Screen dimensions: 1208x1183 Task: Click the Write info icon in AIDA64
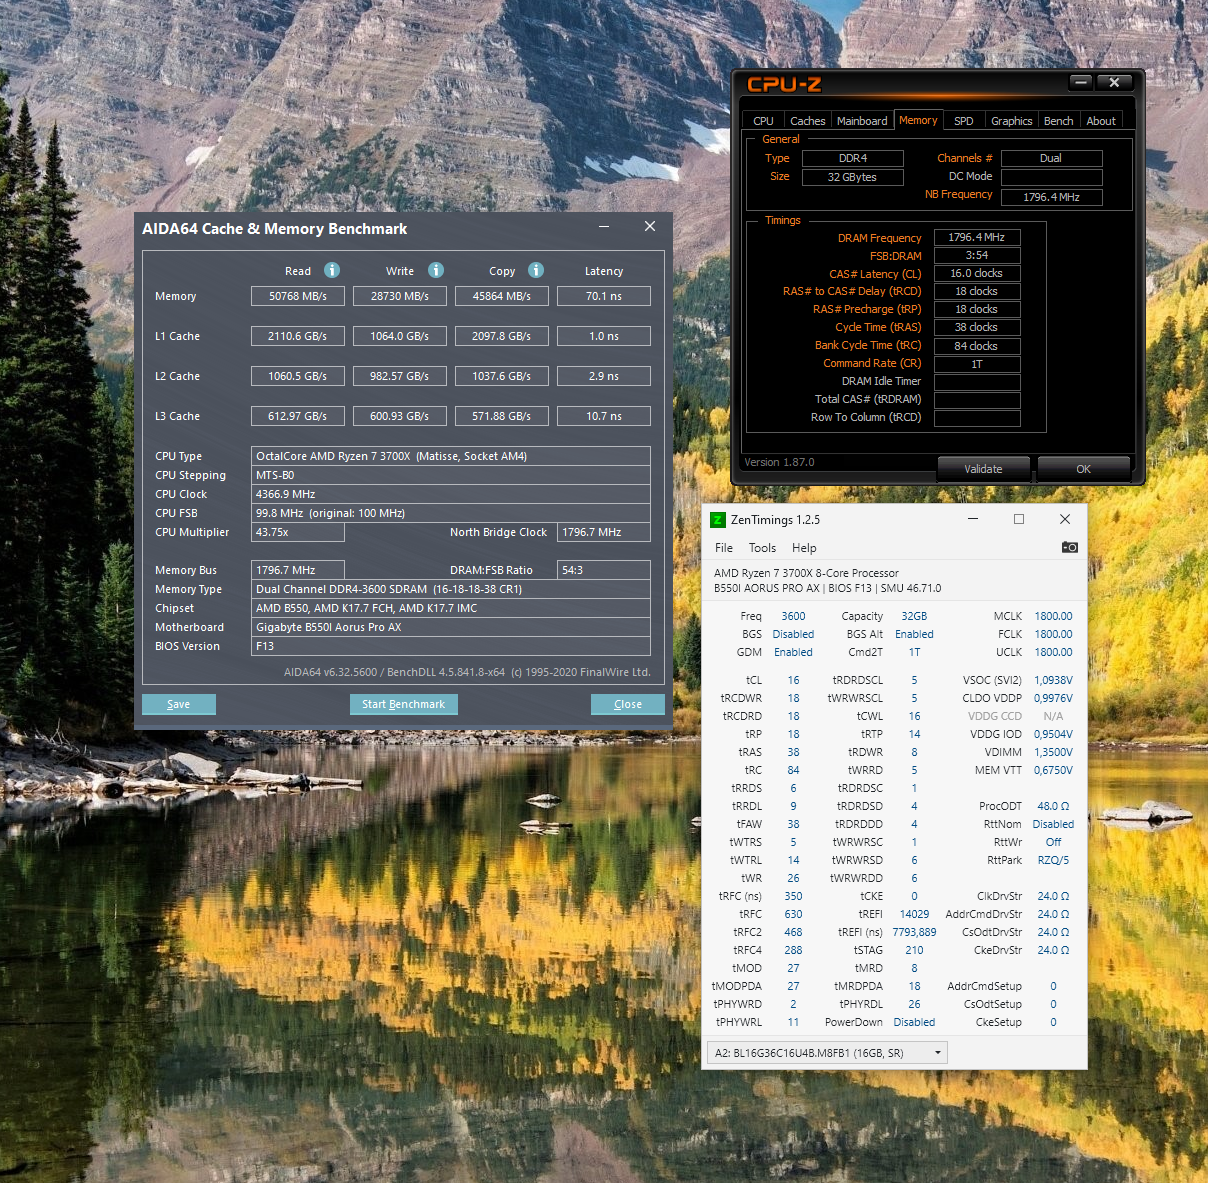click(436, 270)
